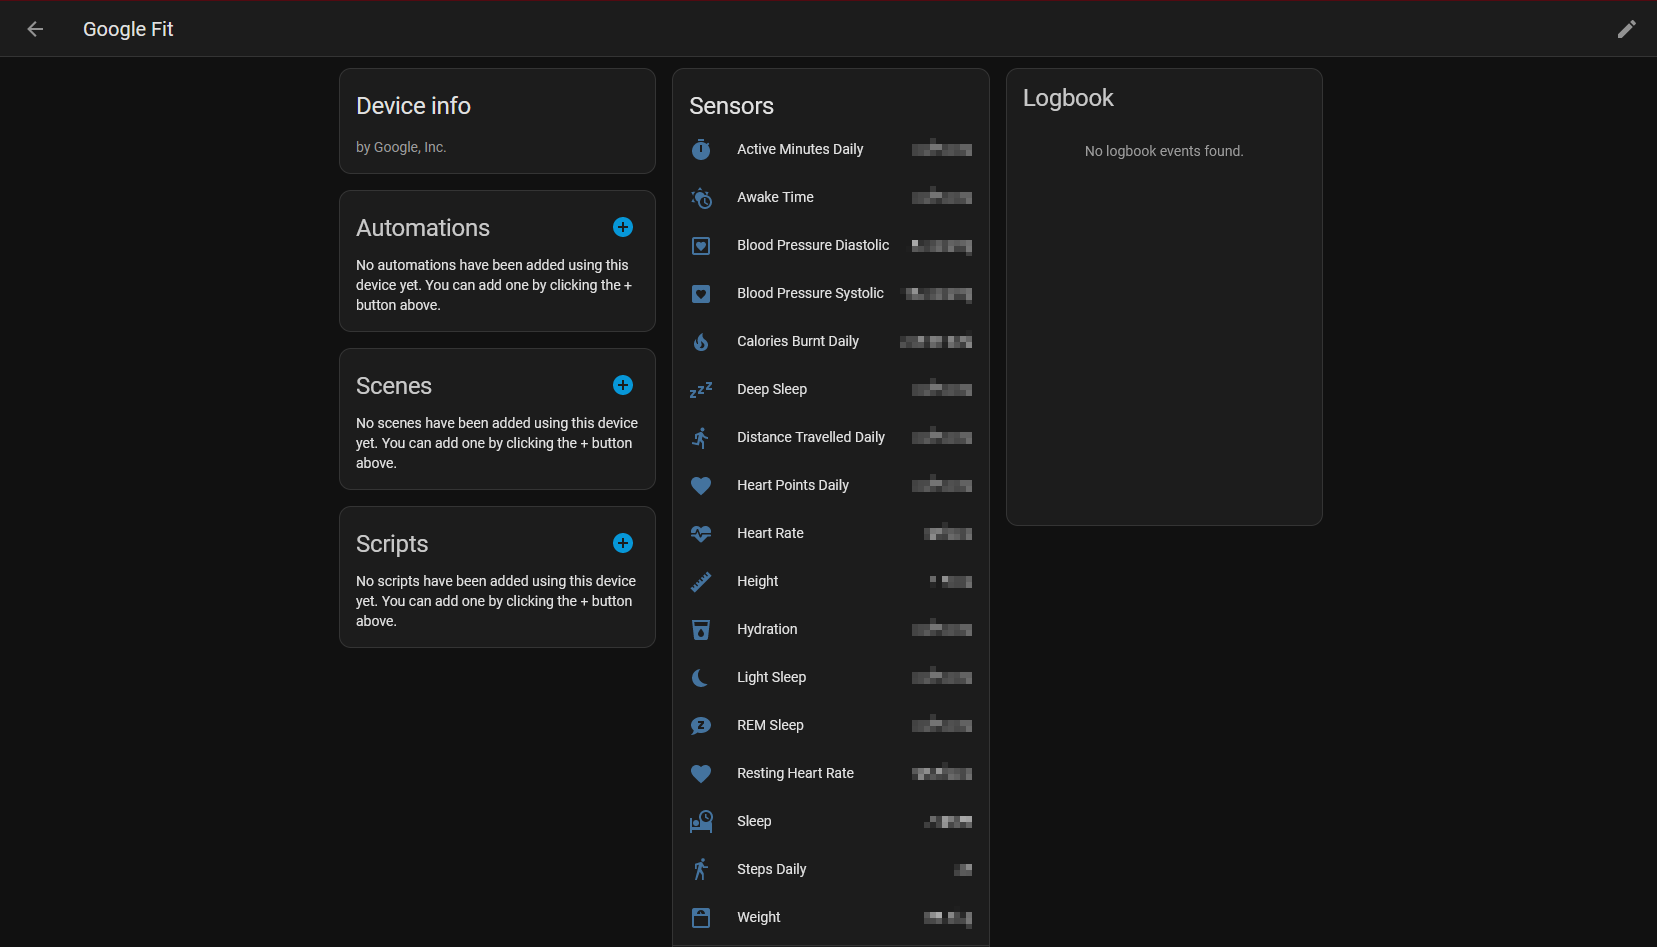Click the Sleep bed-clock icon
This screenshot has width=1657, height=947.
coord(701,821)
